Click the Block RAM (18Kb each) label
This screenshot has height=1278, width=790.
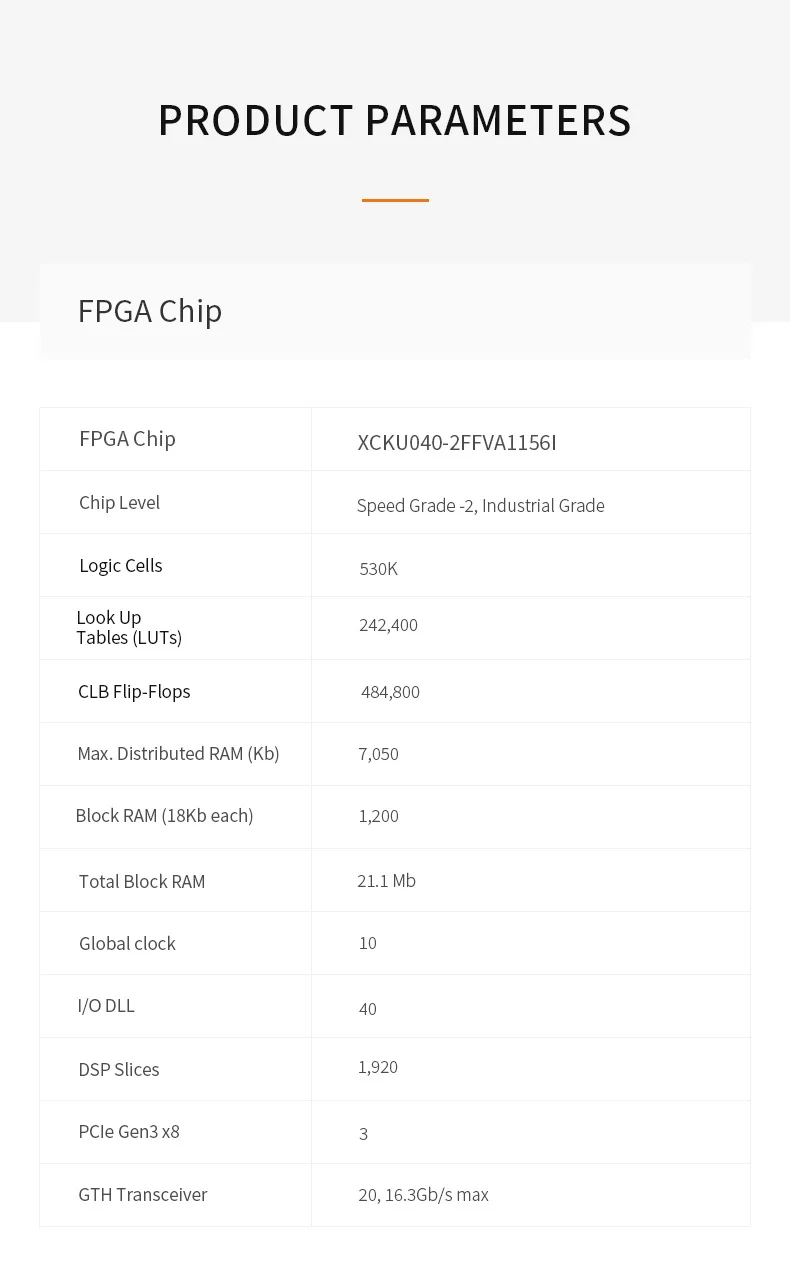(164, 815)
